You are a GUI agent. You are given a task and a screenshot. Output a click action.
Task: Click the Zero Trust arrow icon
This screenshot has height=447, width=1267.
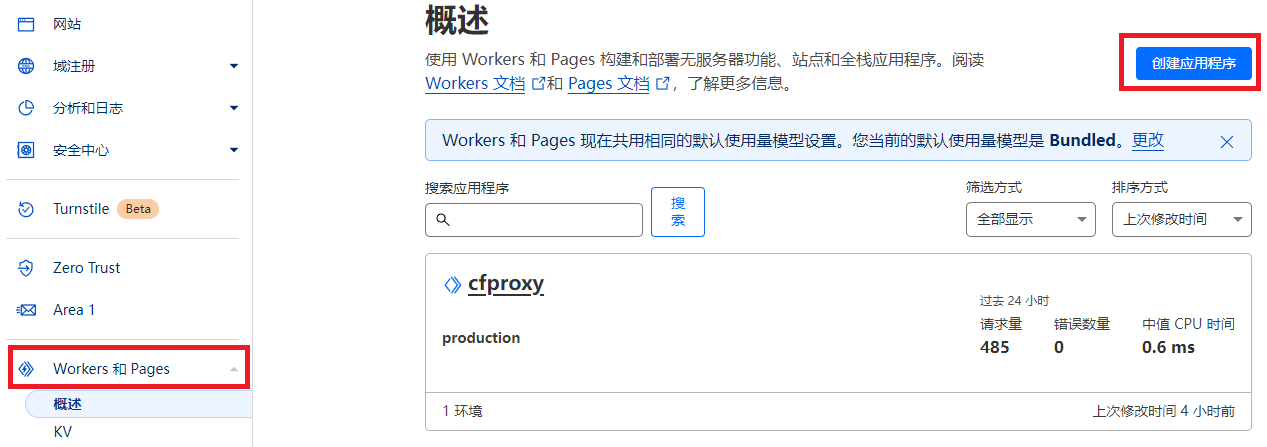tap(27, 268)
